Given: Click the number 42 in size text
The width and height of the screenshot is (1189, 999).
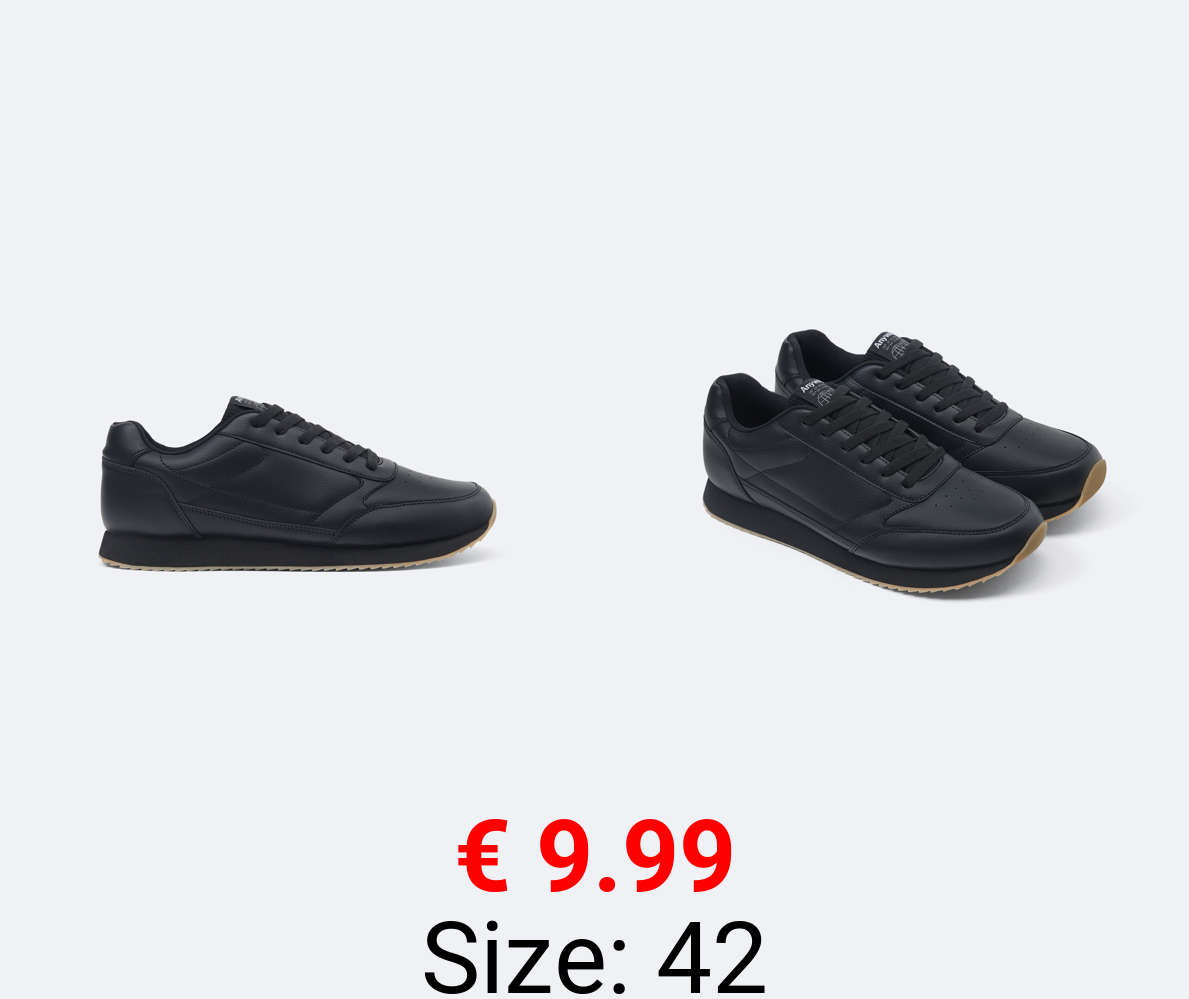Looking at the screenshot, I should pyautogui.click(x=711, y=956).
